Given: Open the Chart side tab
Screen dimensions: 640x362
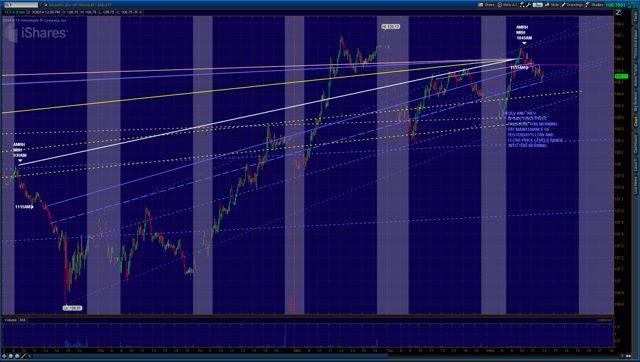Looking at the screenshot, I should coord(636,121).
